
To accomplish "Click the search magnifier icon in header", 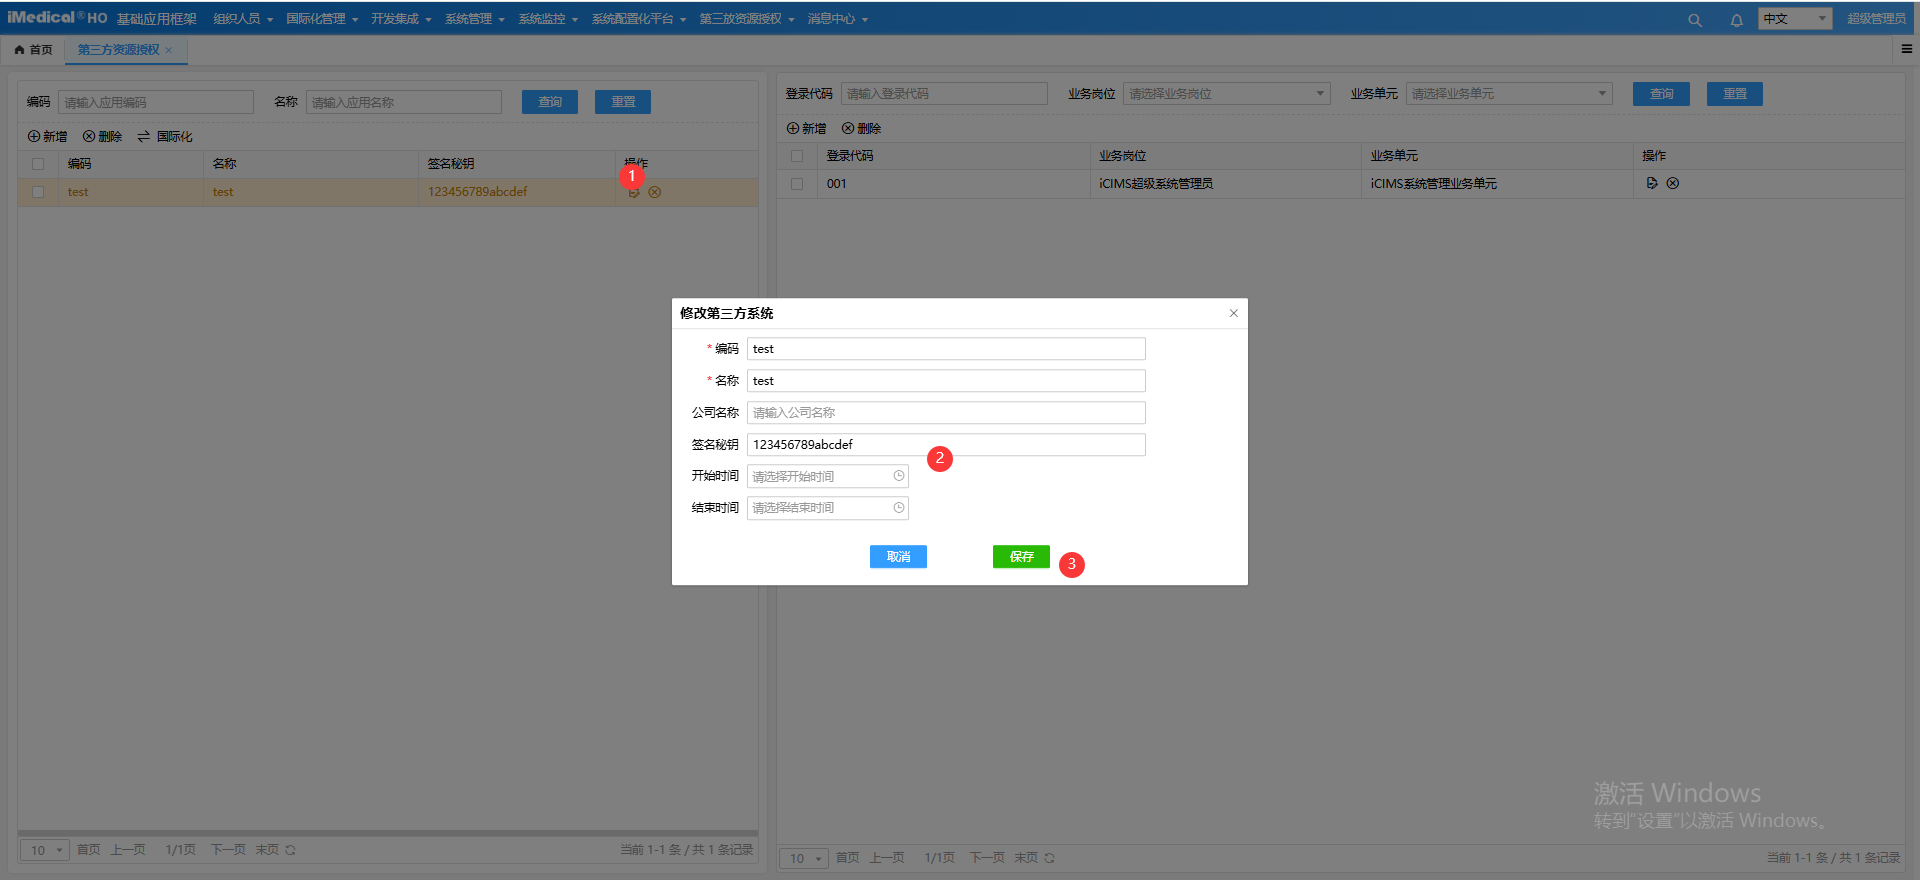I will tap(1694, 20).
